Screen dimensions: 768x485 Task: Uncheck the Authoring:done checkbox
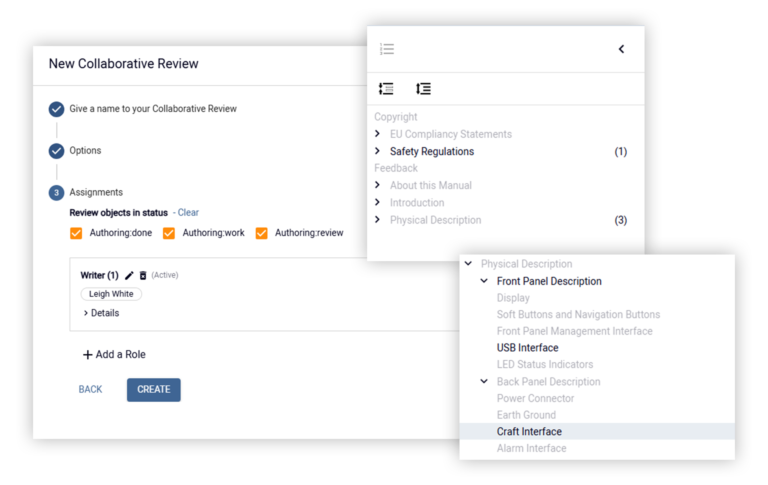point(76,233)
